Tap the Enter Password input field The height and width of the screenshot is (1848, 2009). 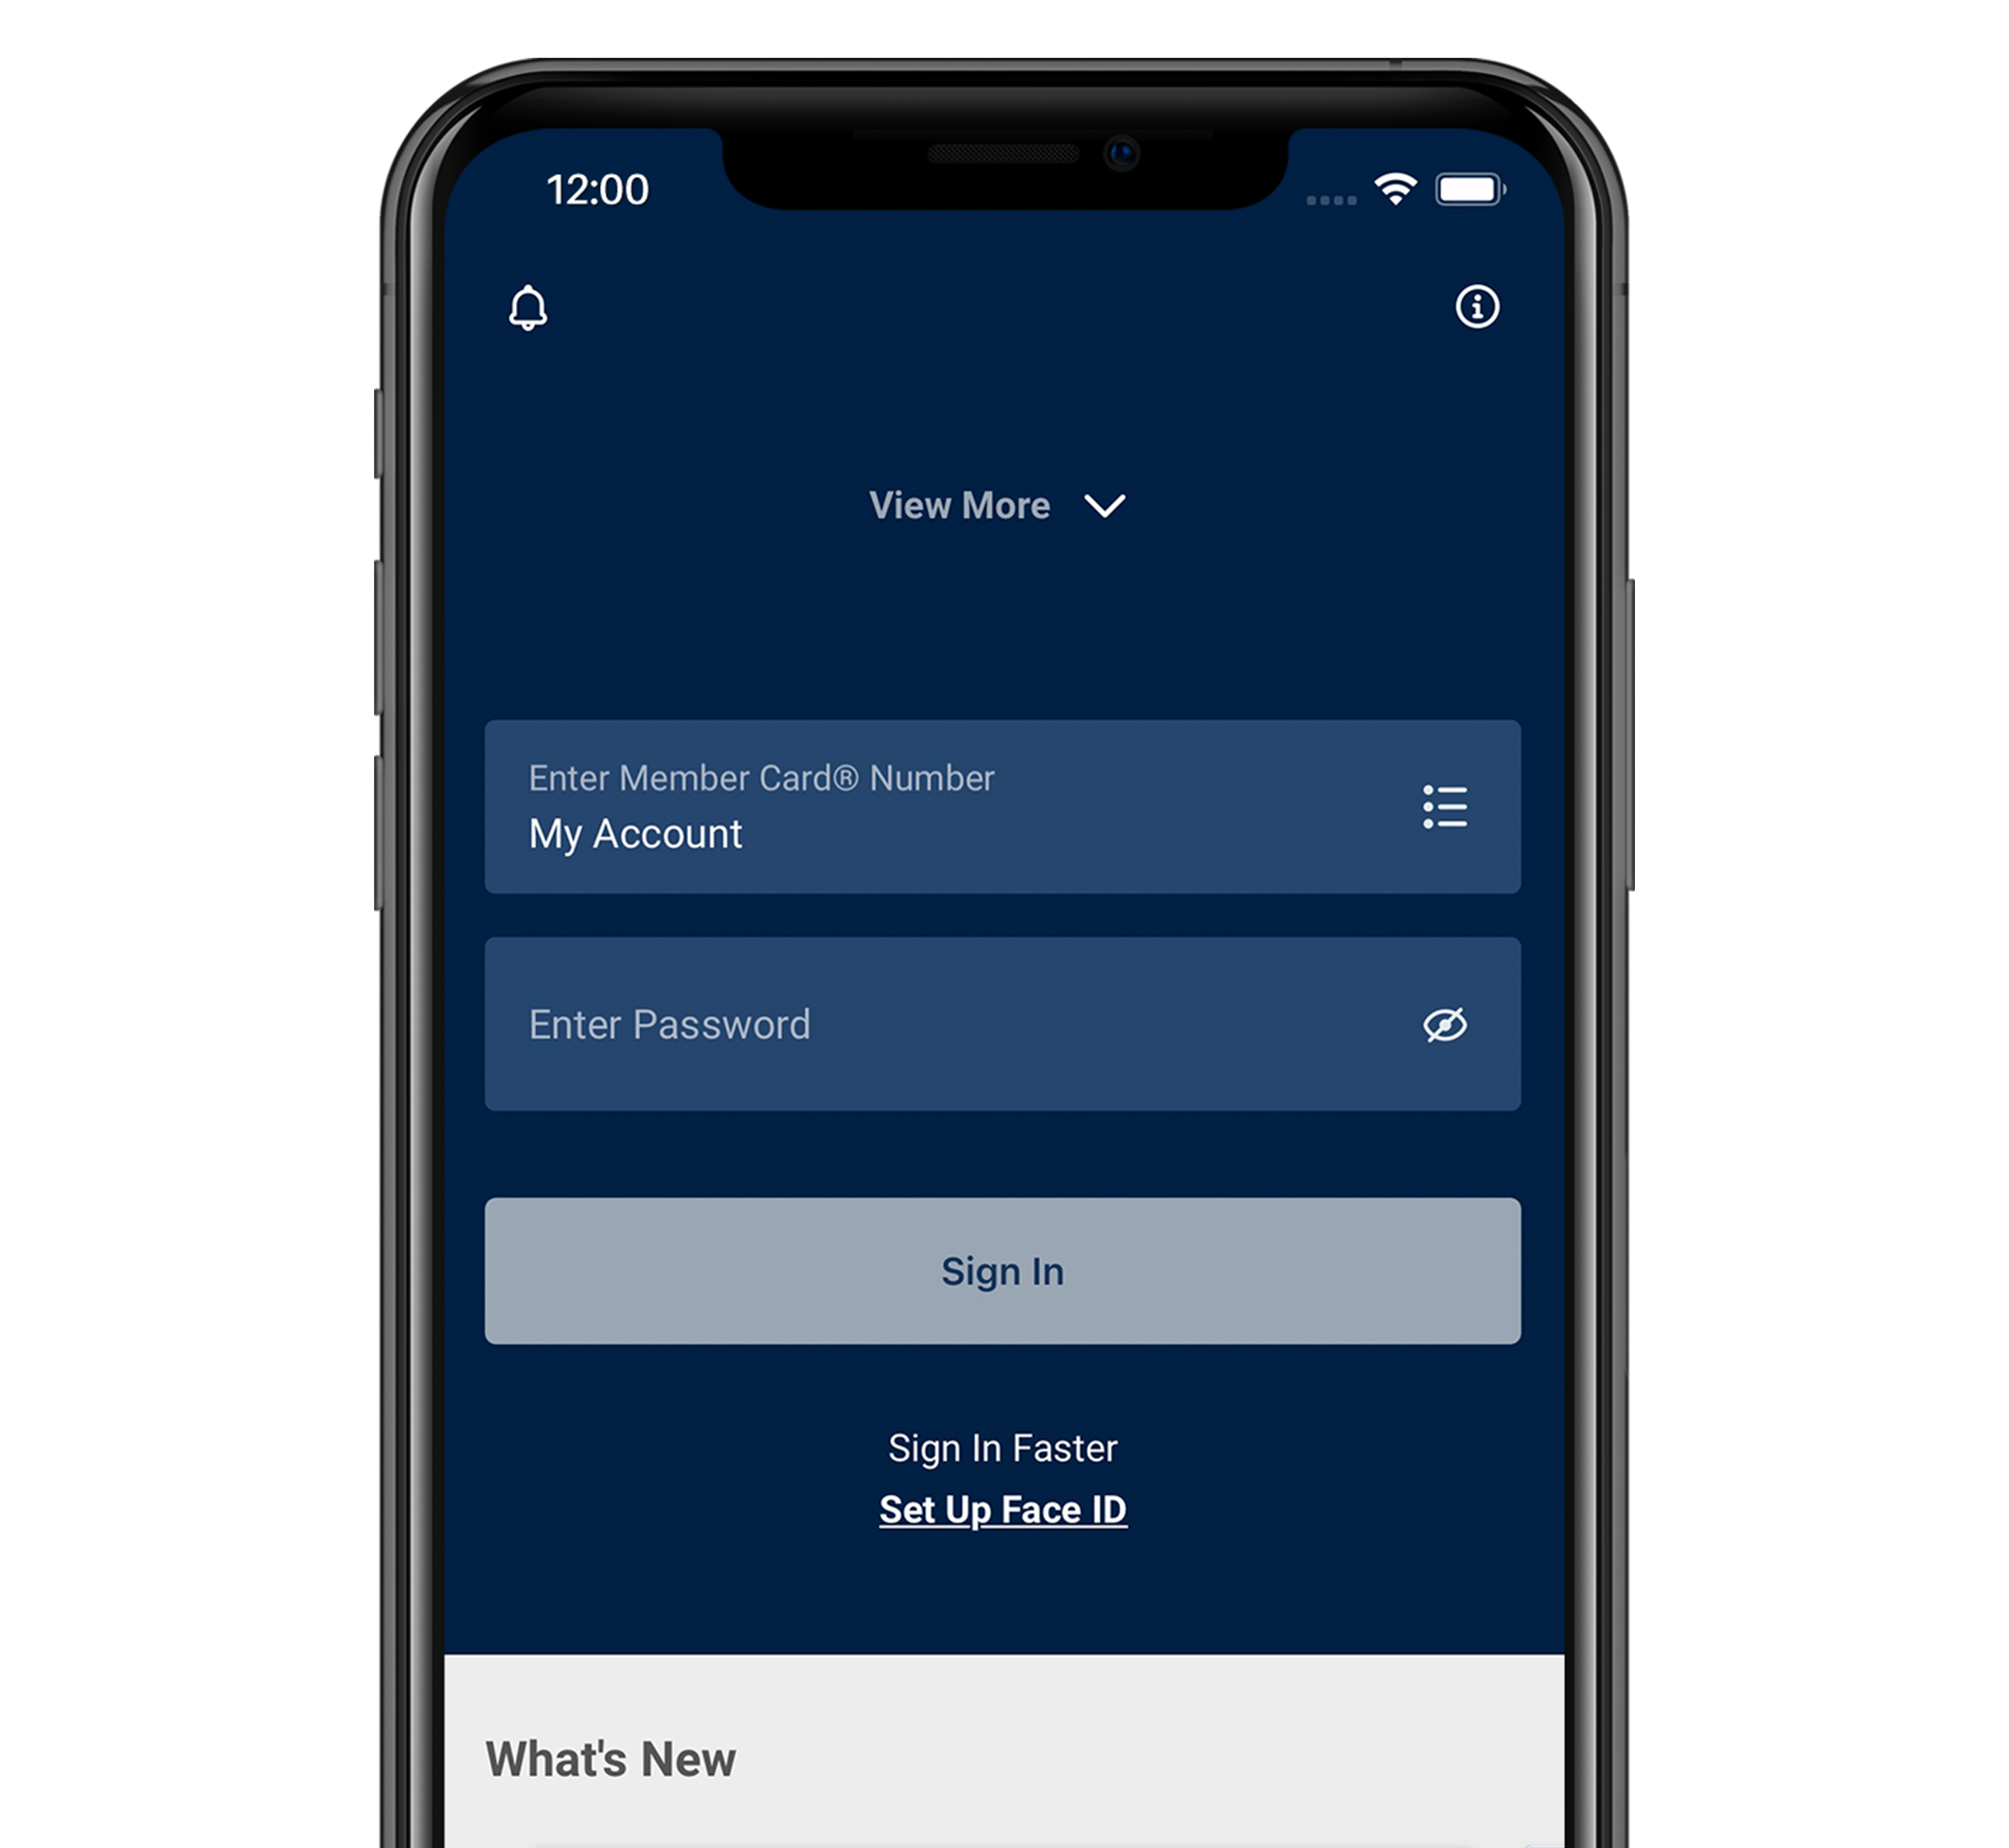click(x=1004, y=1023)
